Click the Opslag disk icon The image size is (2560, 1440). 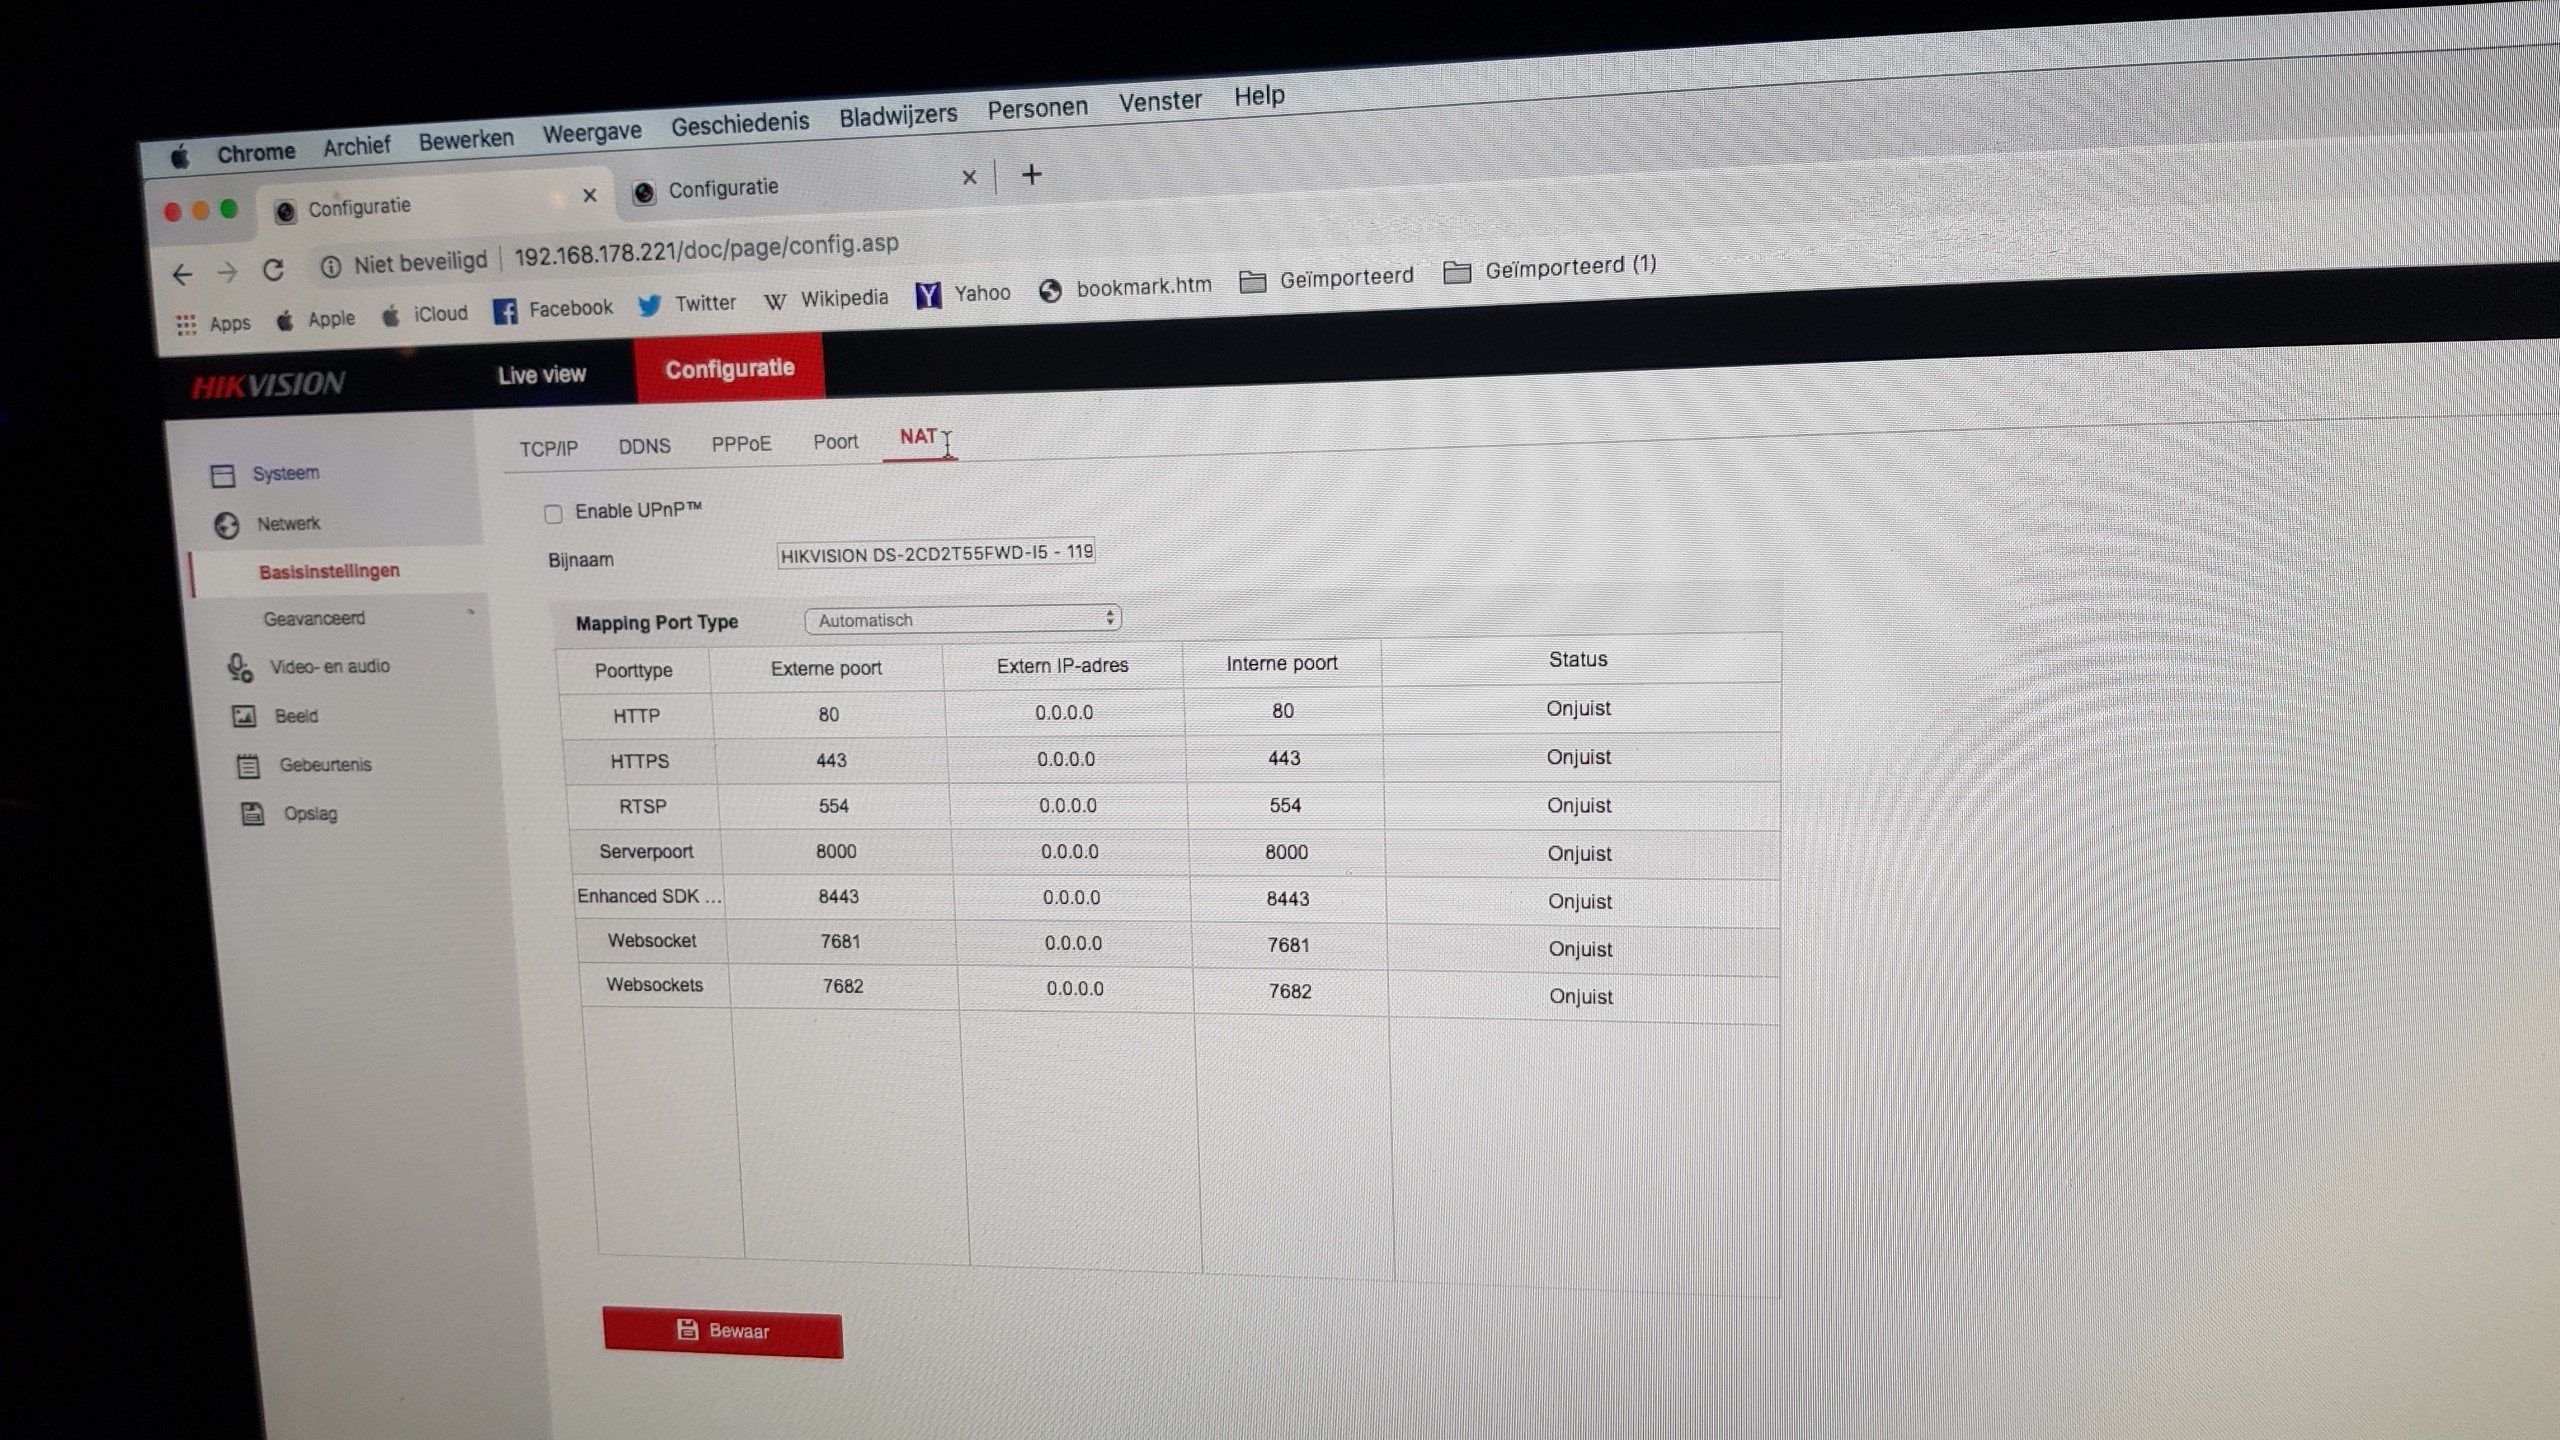click(252, 814)
